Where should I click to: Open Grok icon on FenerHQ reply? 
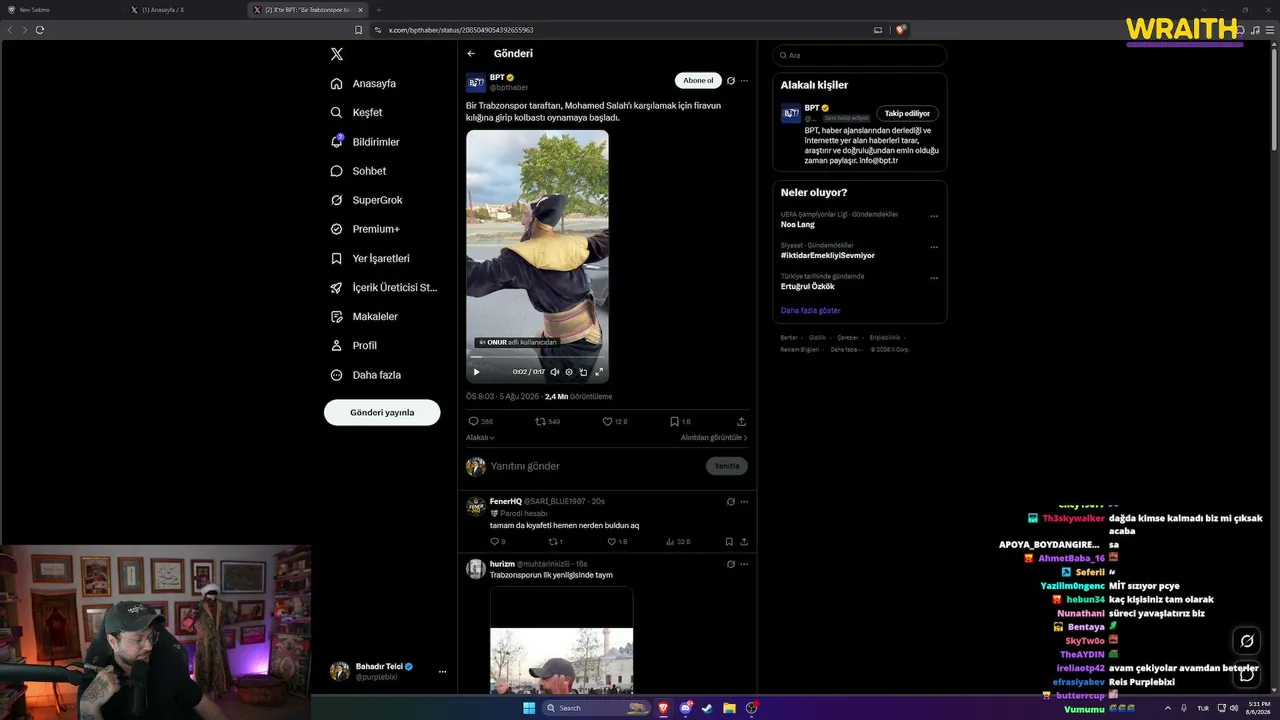pyautogui.click(x=731, y=501)
